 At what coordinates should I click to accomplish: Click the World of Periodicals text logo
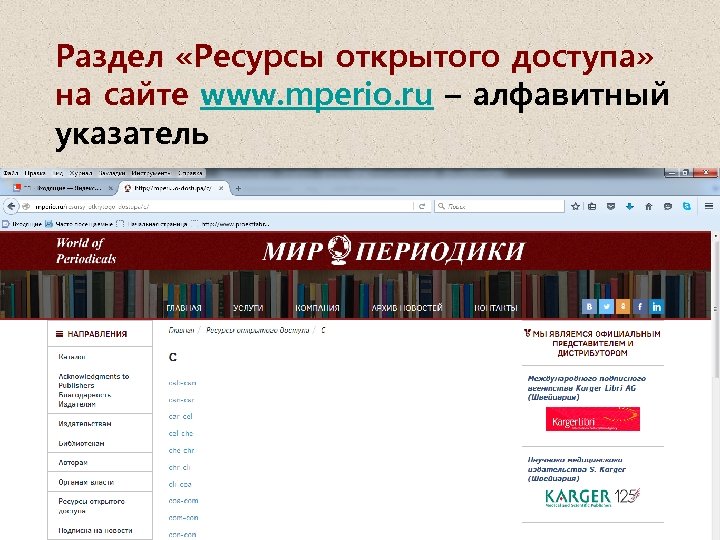click(86, 251)
